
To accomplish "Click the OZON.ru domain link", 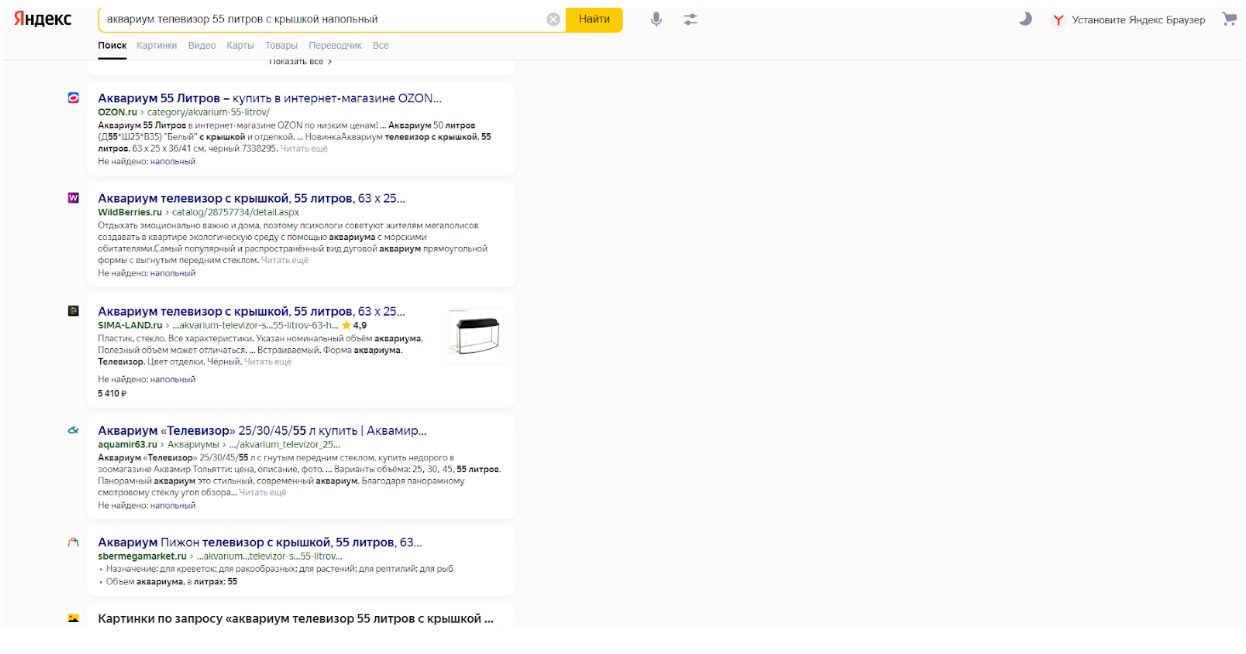I will pos(117,112).
